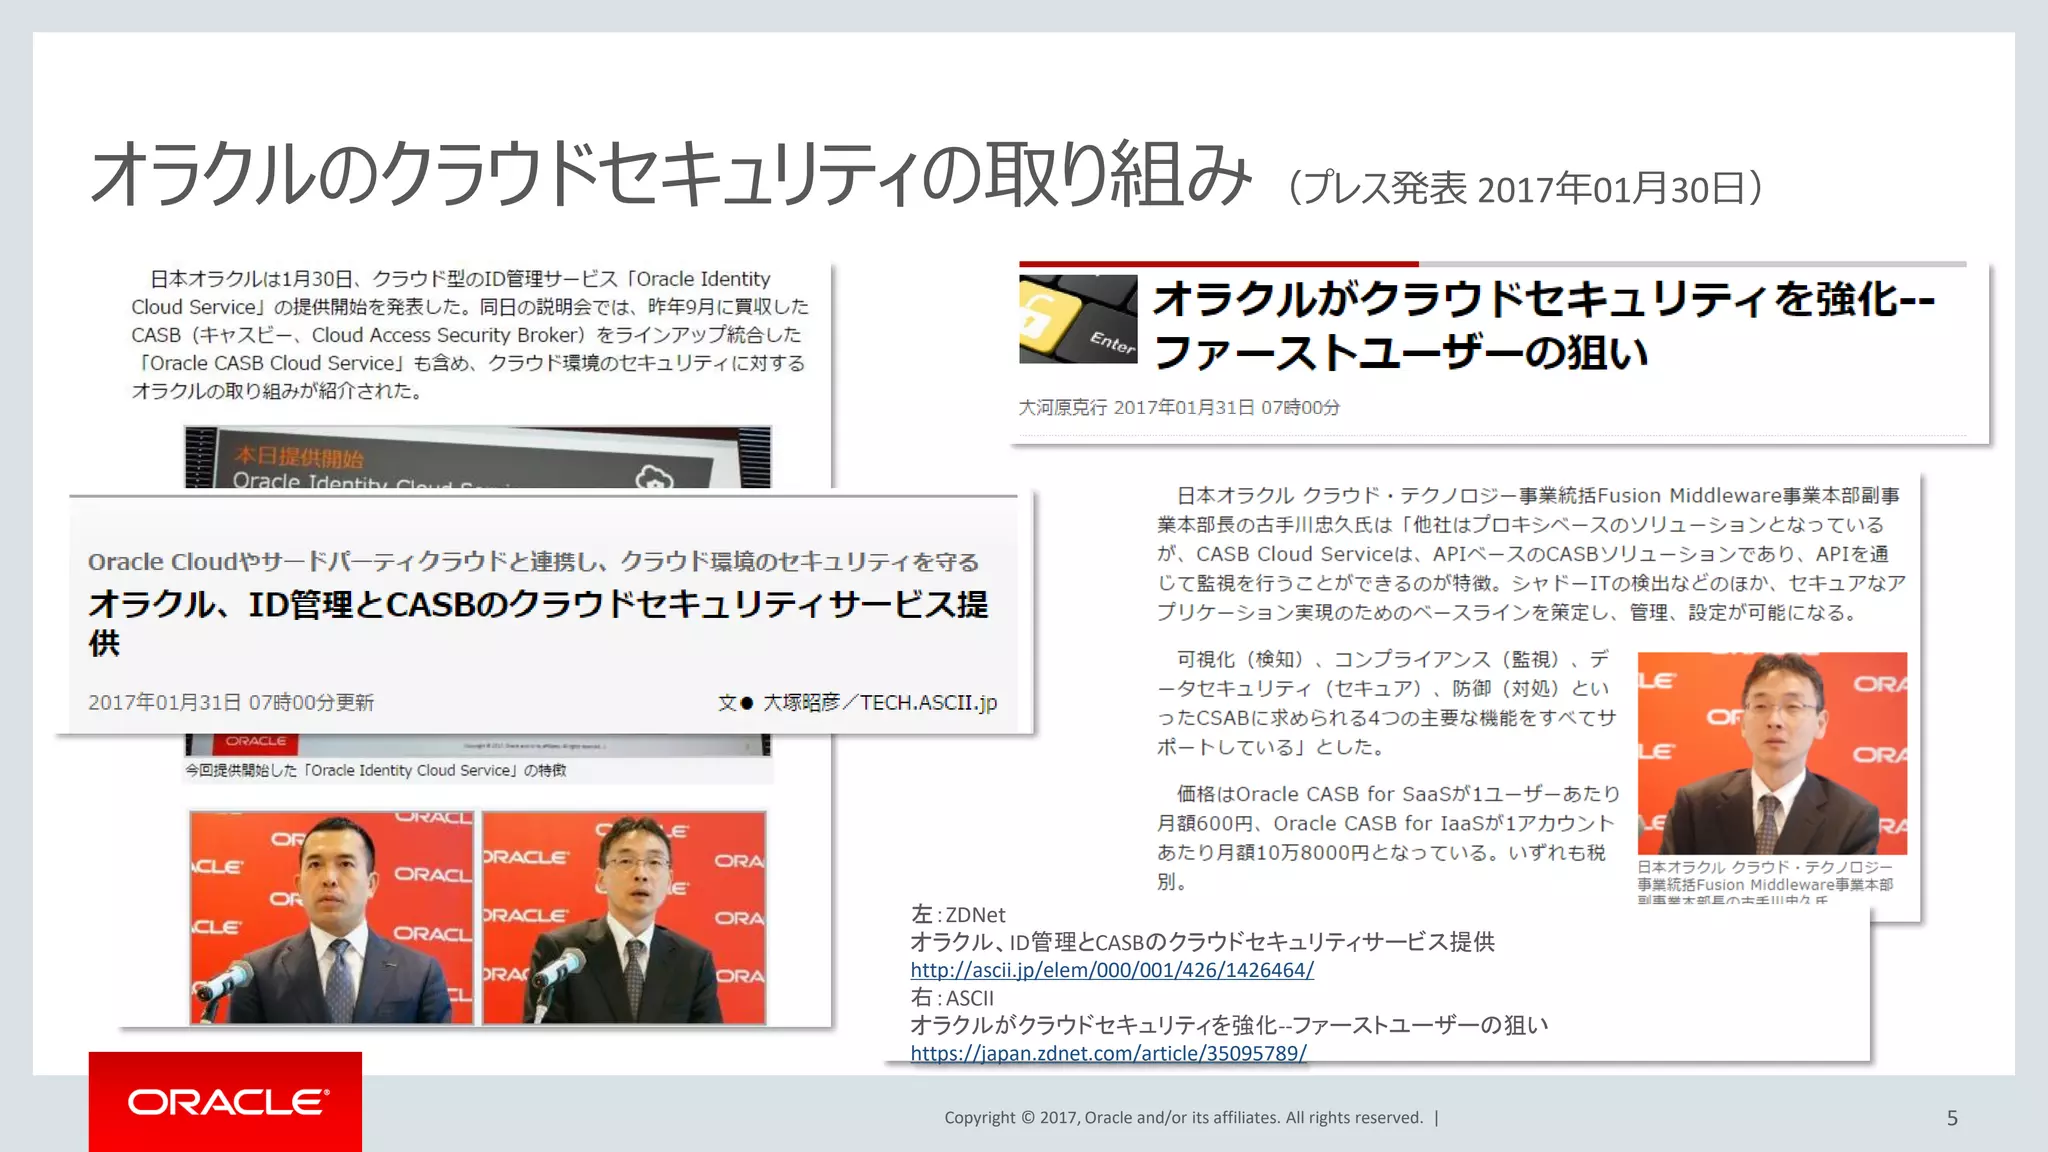The image size is (2048, 1152).
Task: Open the japan.zdnet.com article link
Action: (x=1108, y=1053)
